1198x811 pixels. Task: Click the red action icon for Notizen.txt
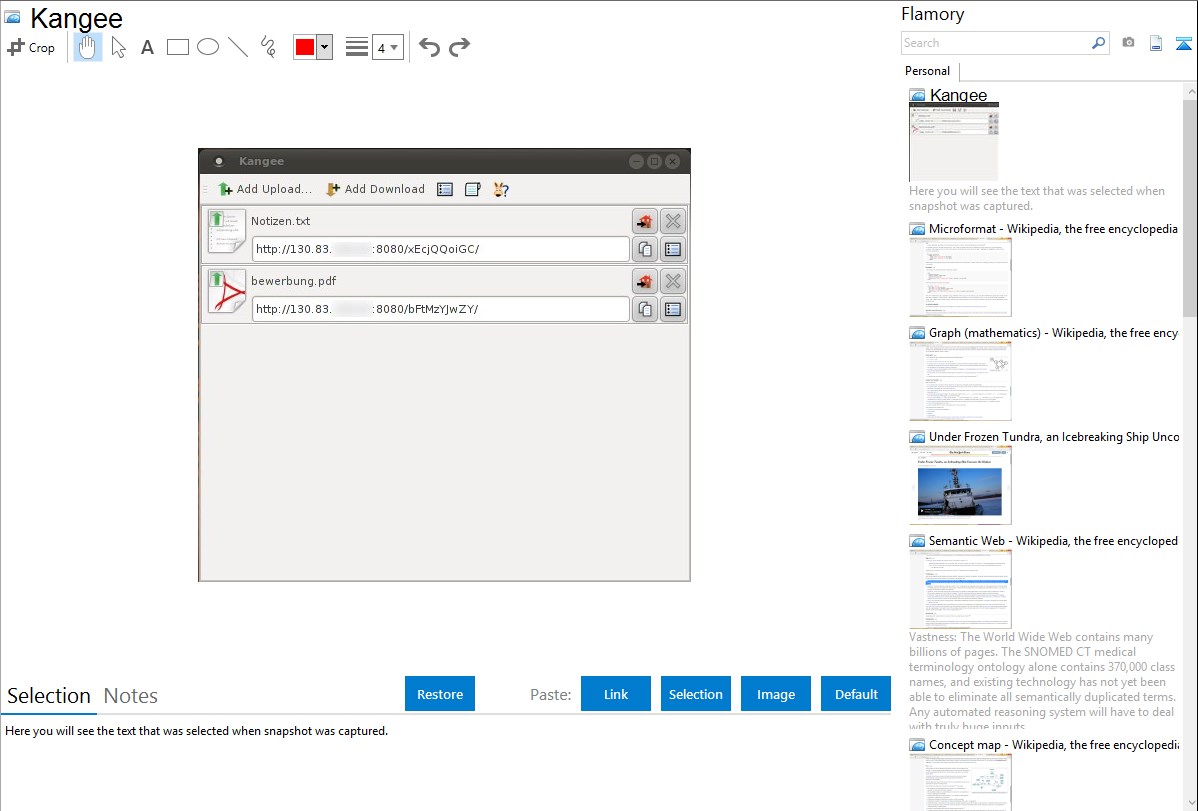(x=645, y=222)
